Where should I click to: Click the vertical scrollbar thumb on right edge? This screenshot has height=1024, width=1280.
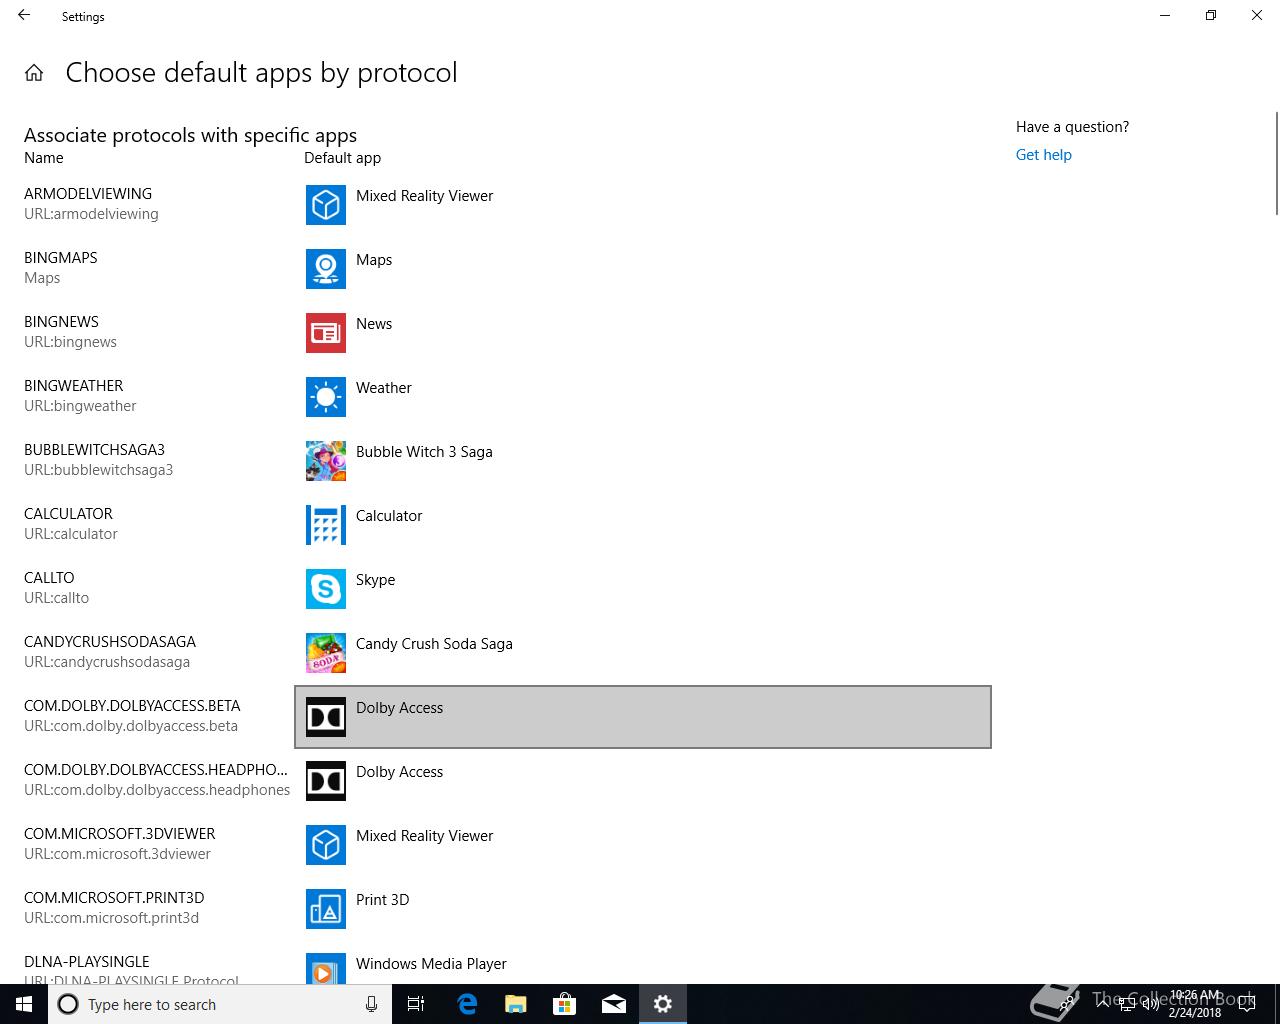1276,164
